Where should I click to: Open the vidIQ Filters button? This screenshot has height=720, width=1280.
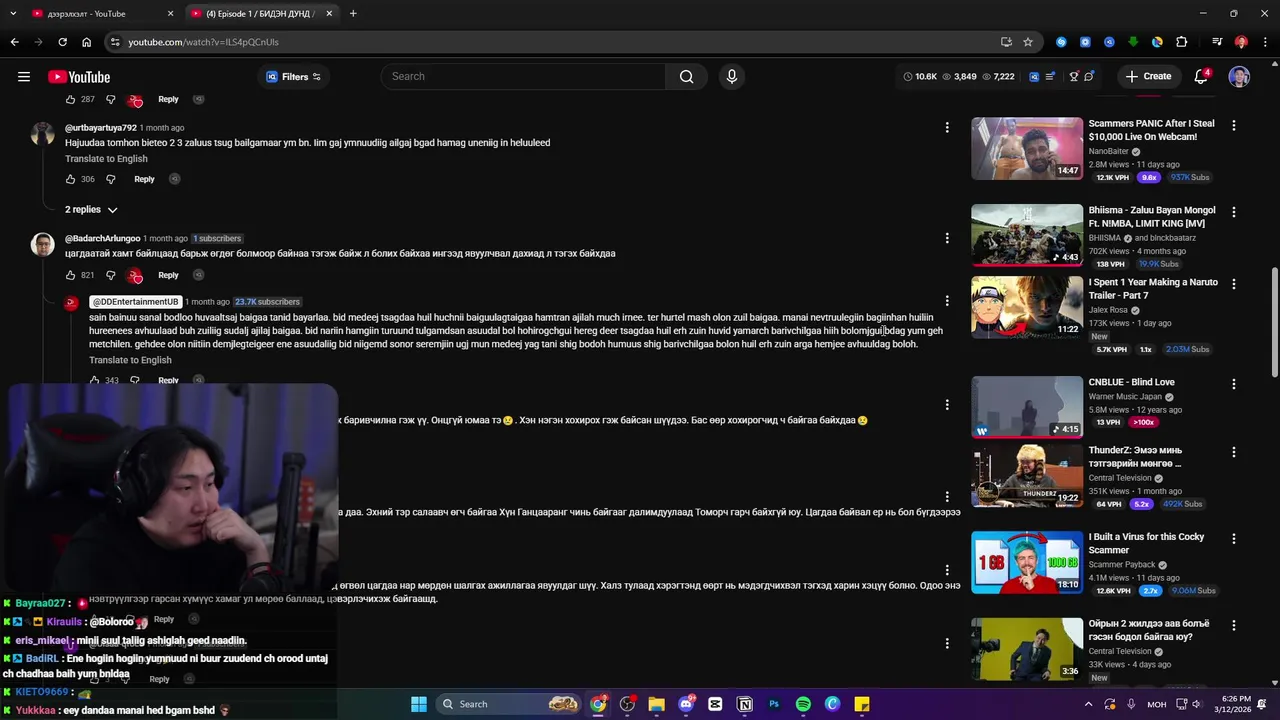tap(293, 77)
